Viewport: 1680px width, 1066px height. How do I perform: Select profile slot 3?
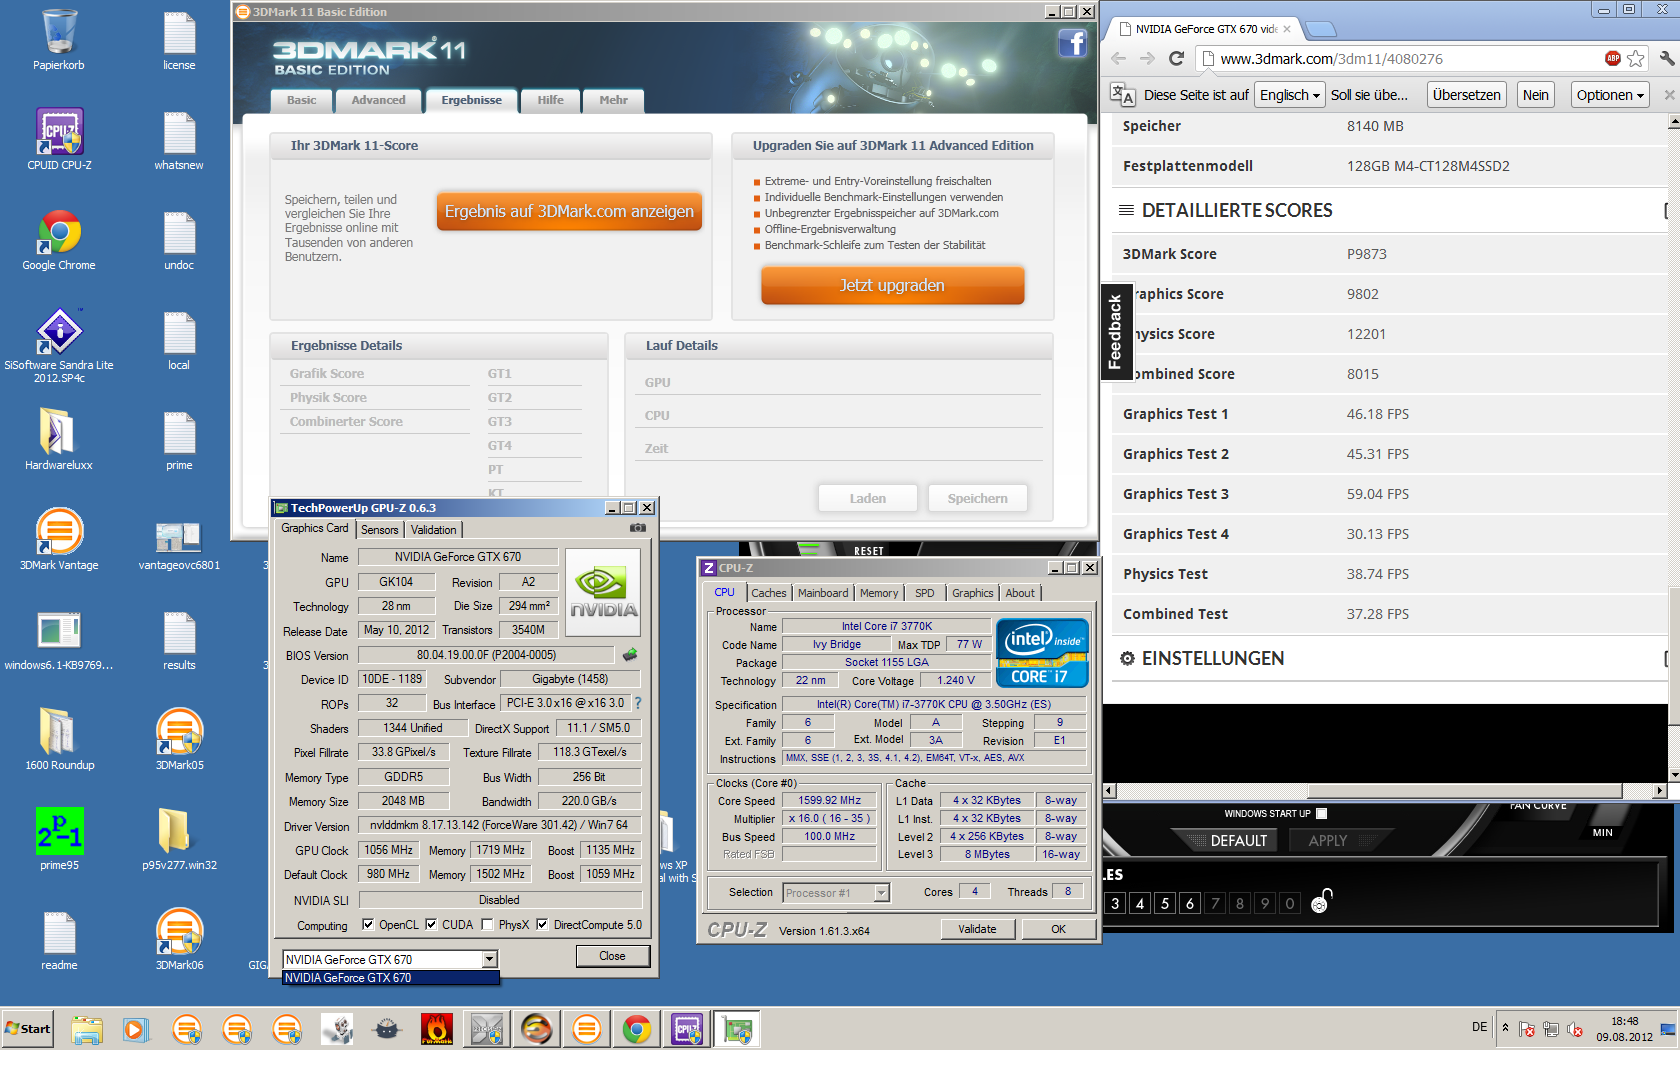(1116, 903)
